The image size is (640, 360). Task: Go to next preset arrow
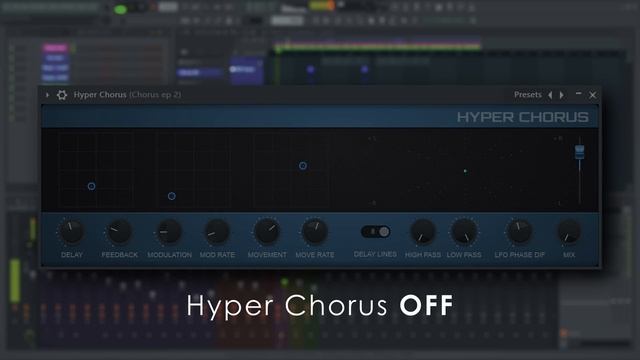tap(562, 95)
